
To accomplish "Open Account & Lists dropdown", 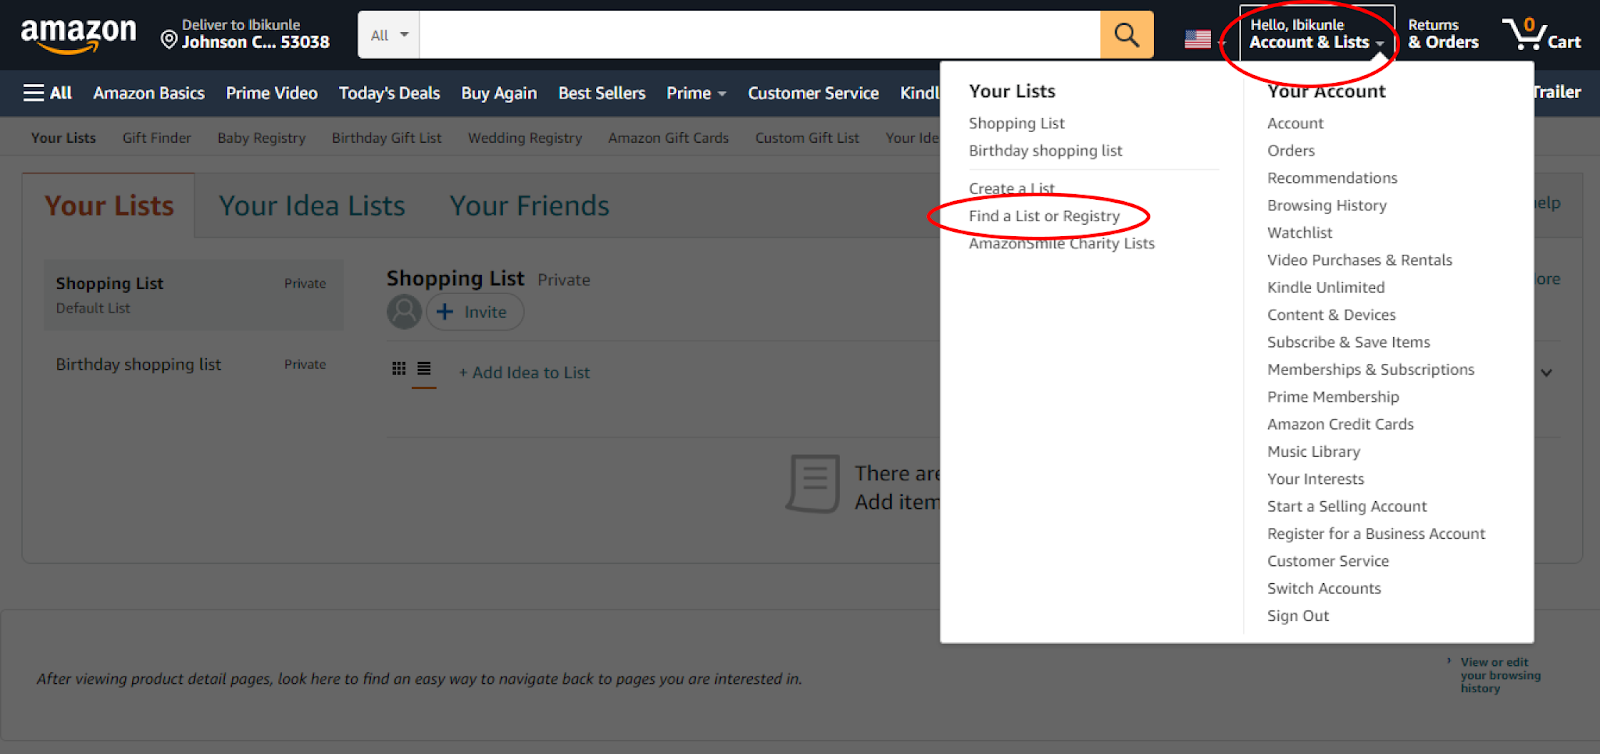I will (1316, 35).
